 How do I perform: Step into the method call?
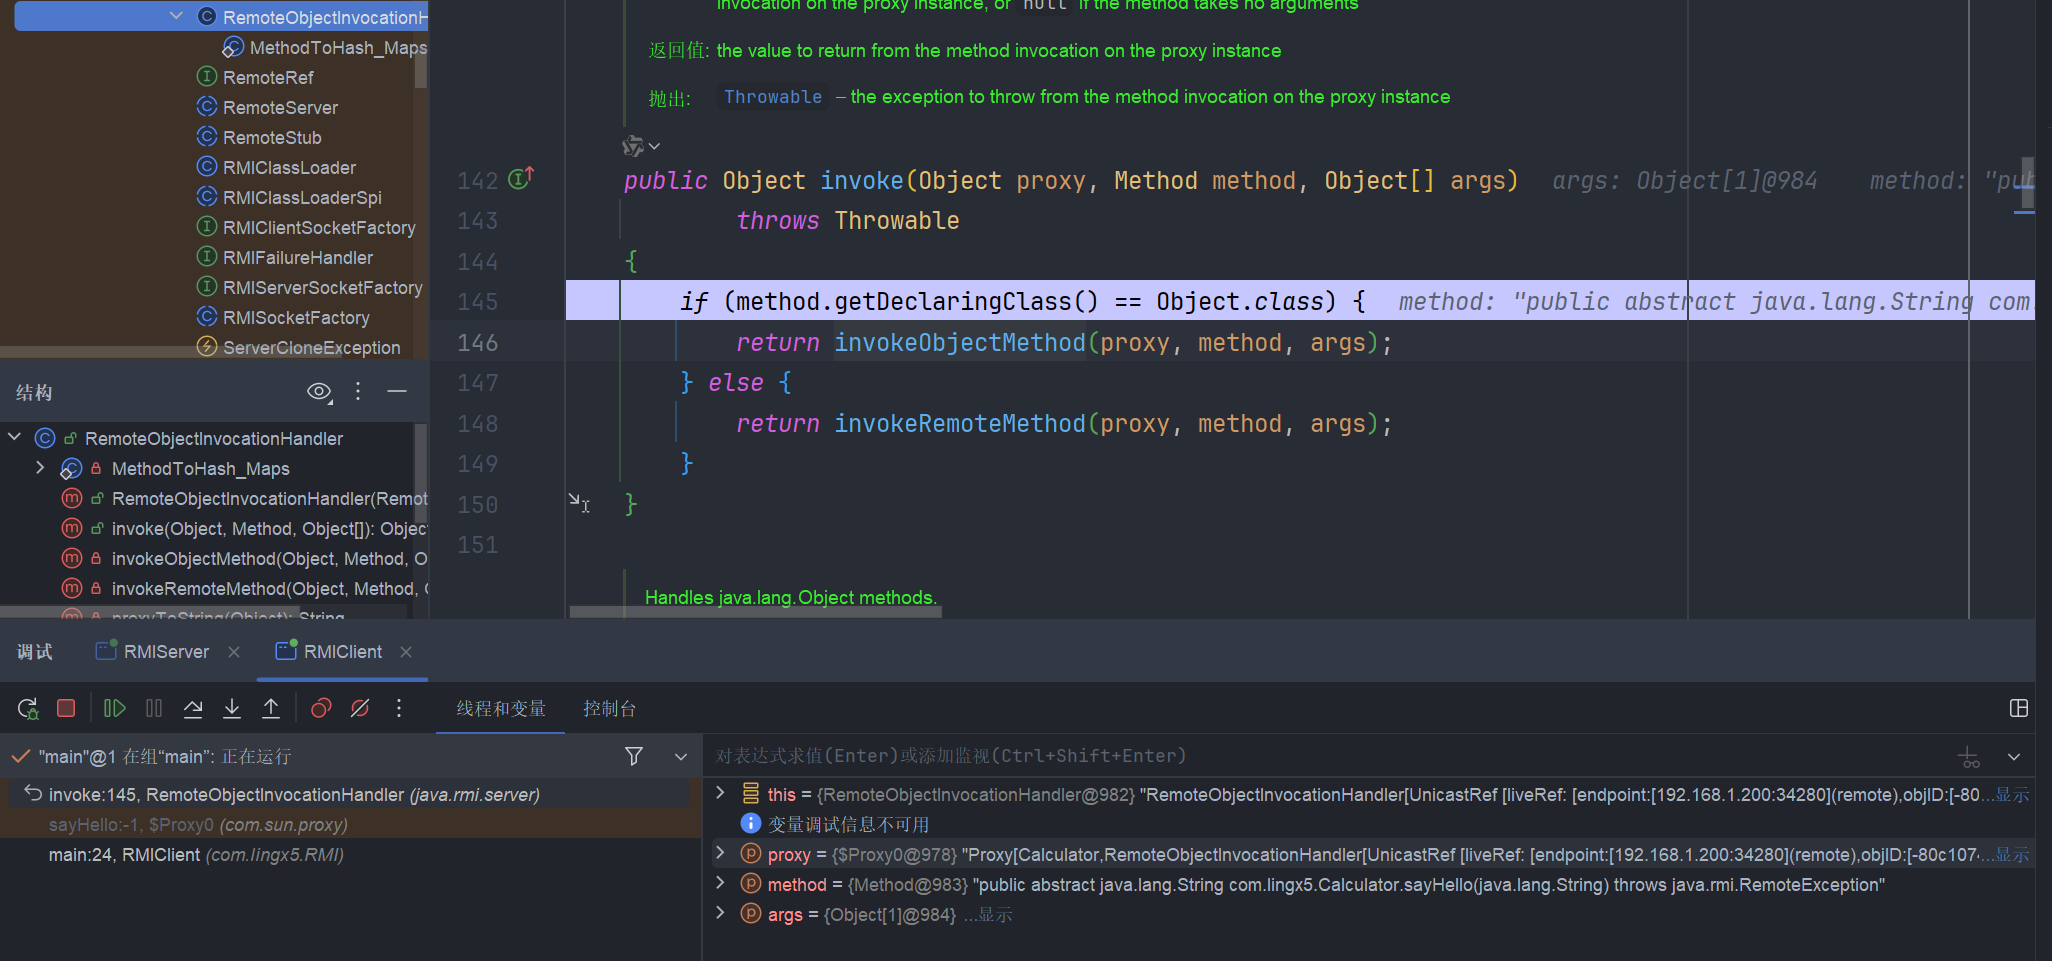(232, 709)
